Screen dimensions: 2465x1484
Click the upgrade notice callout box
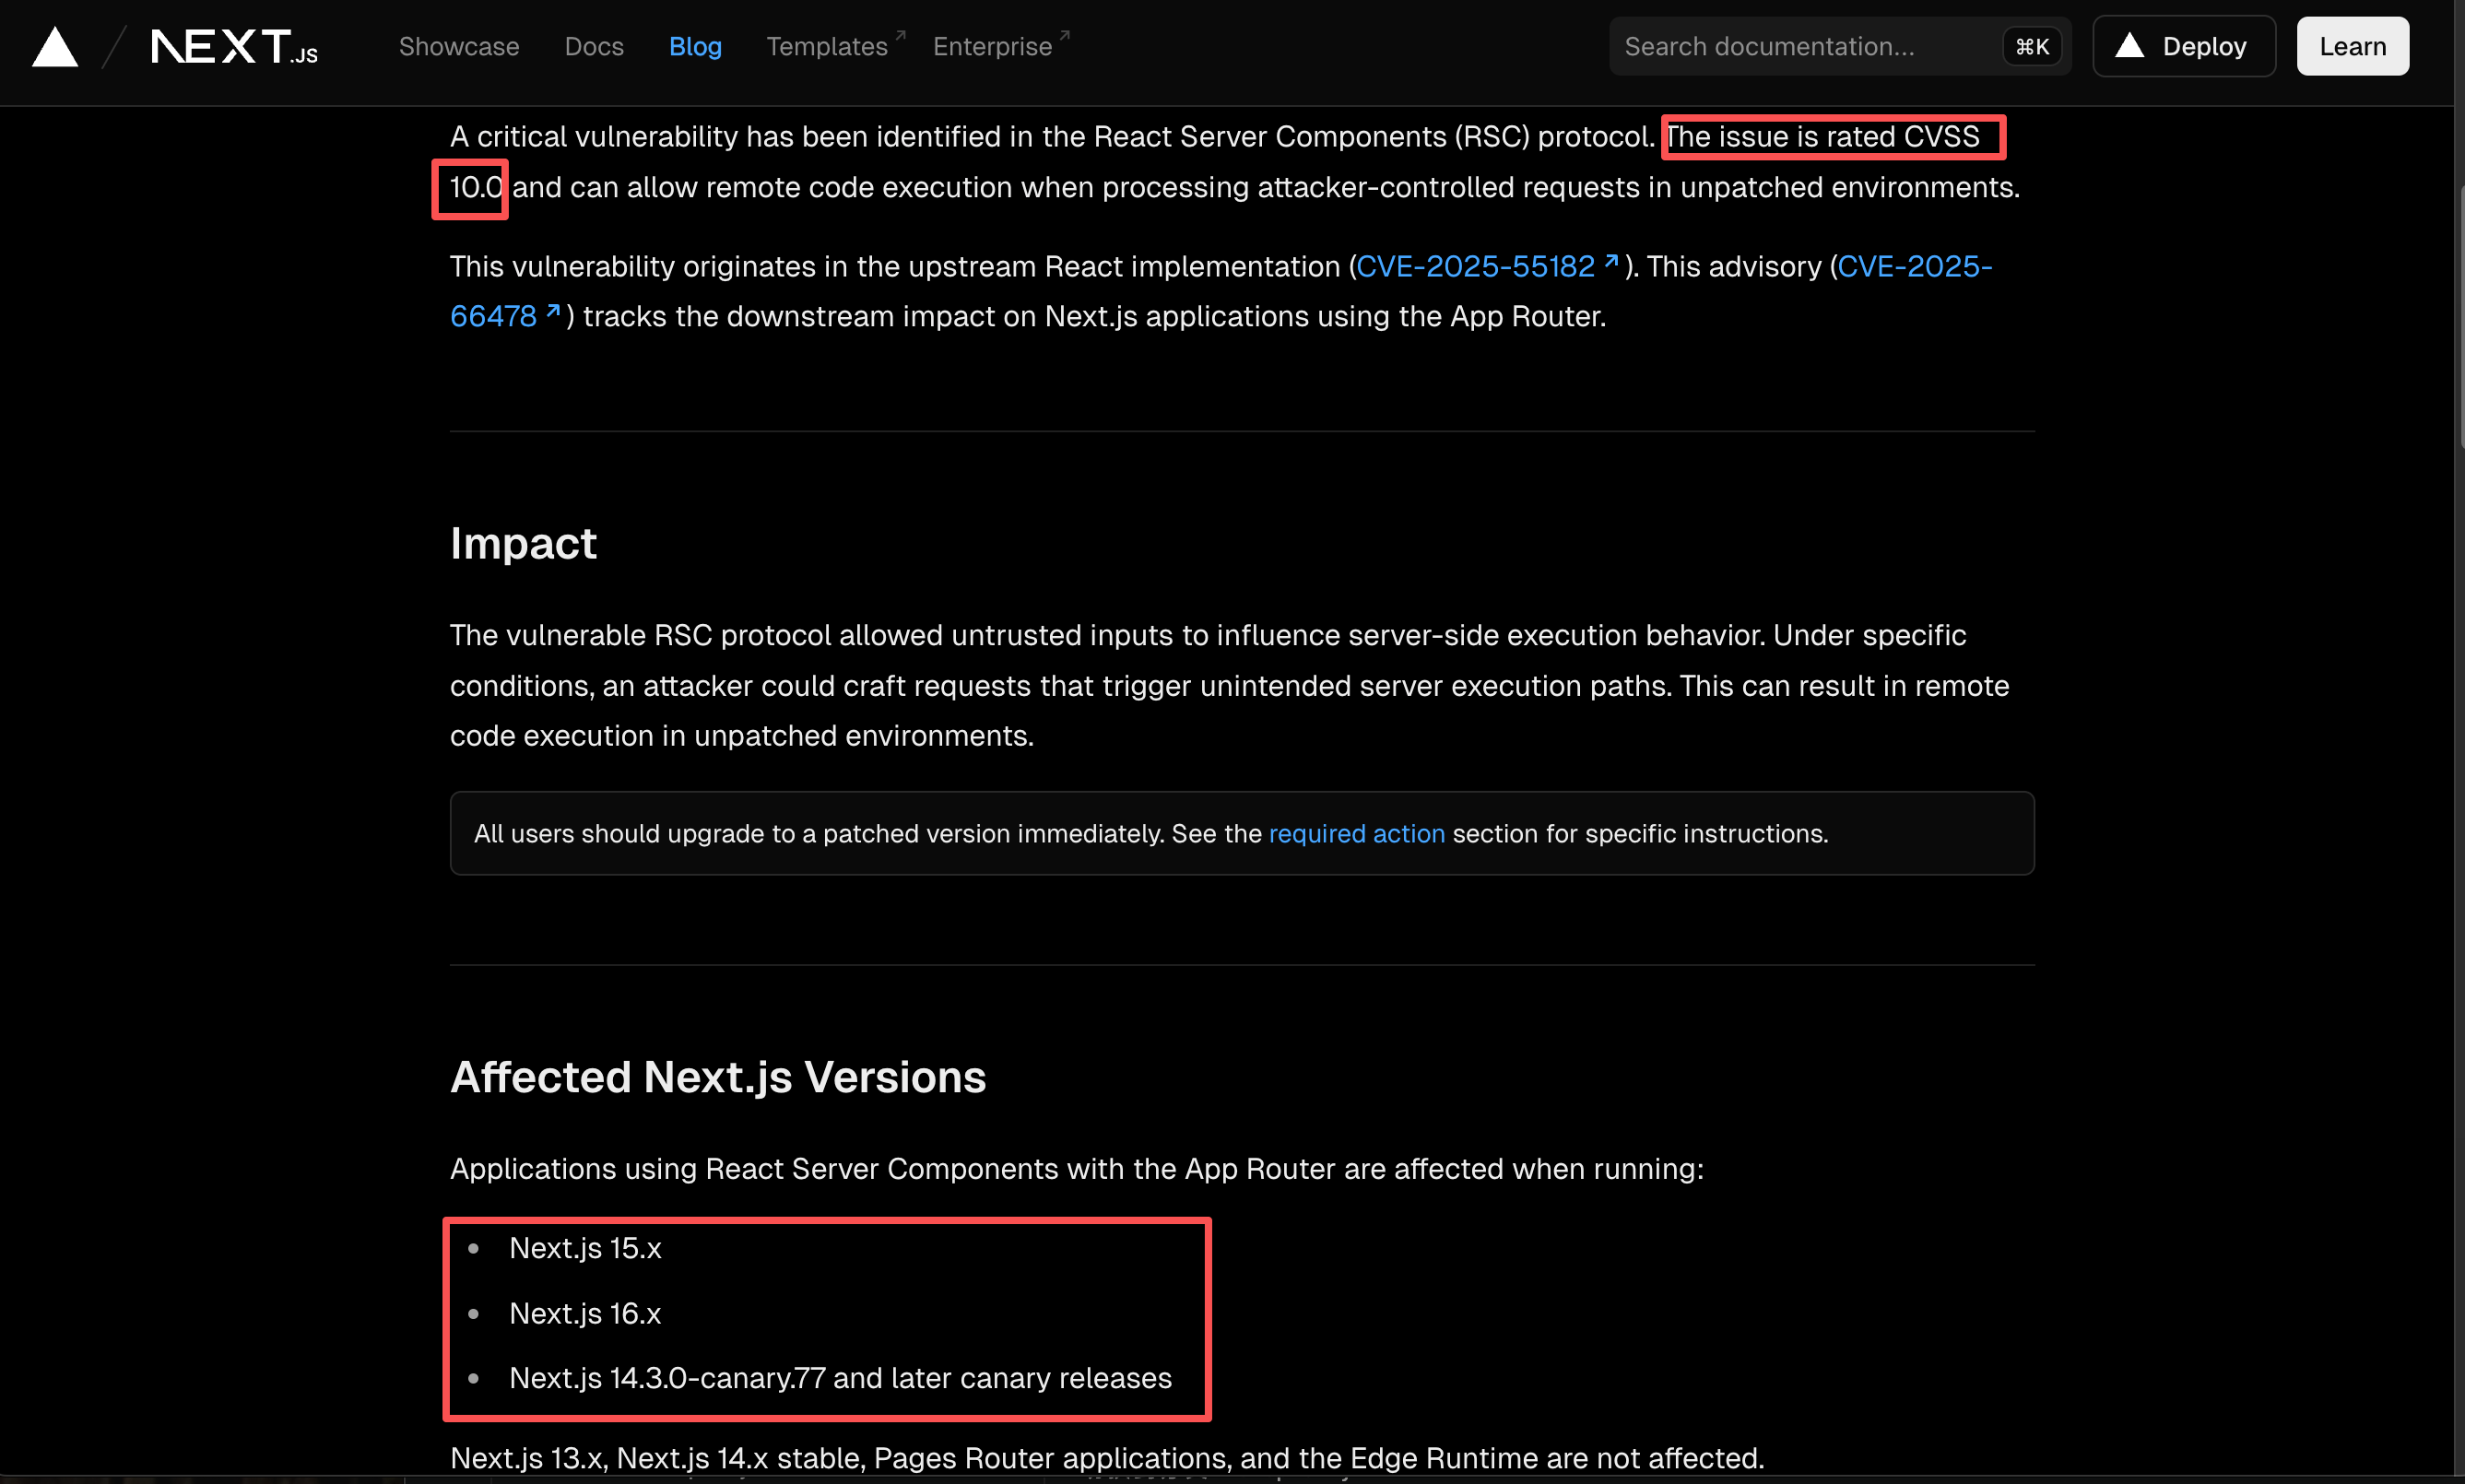pos(1242,833)
